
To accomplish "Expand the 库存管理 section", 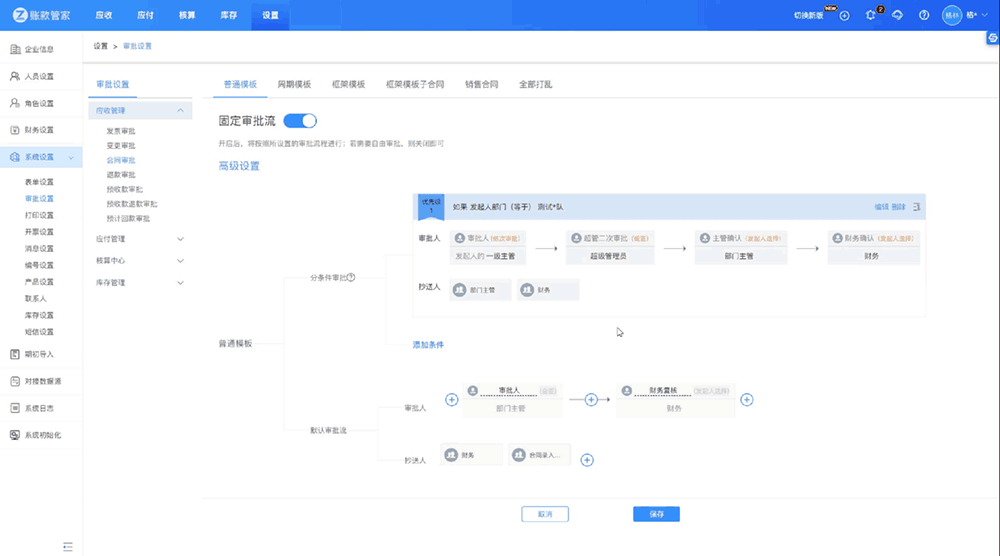I will tap(180, 283).
